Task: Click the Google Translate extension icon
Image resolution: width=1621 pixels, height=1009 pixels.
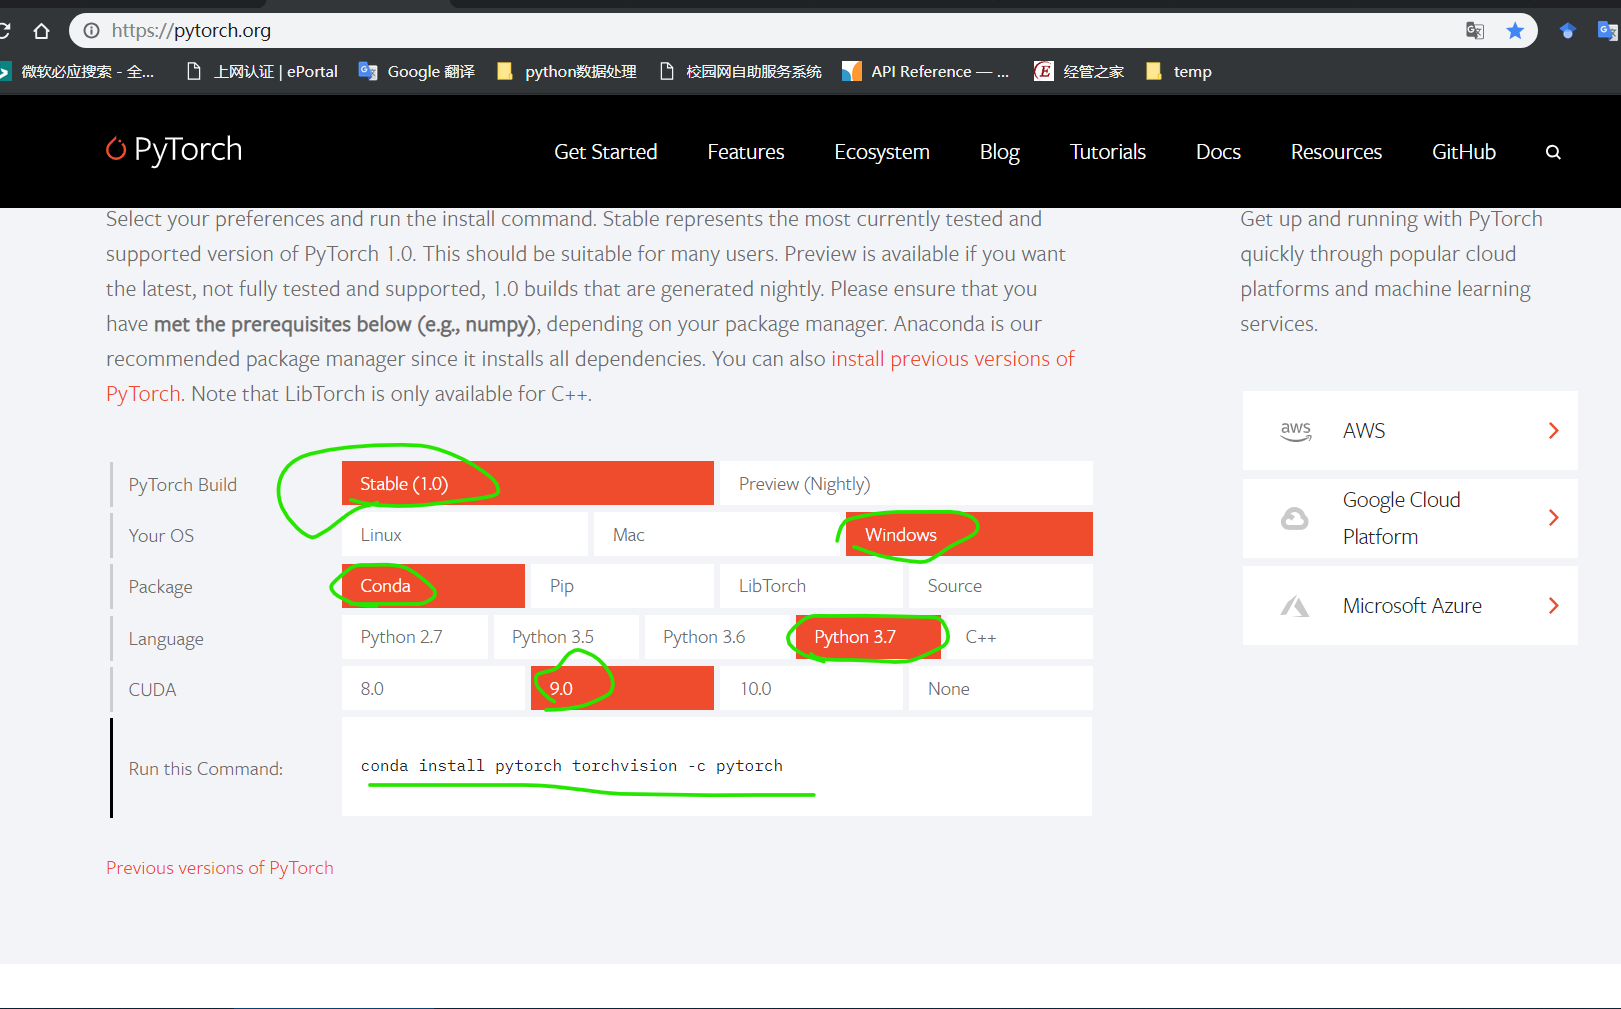Action: pos(1607,31)
